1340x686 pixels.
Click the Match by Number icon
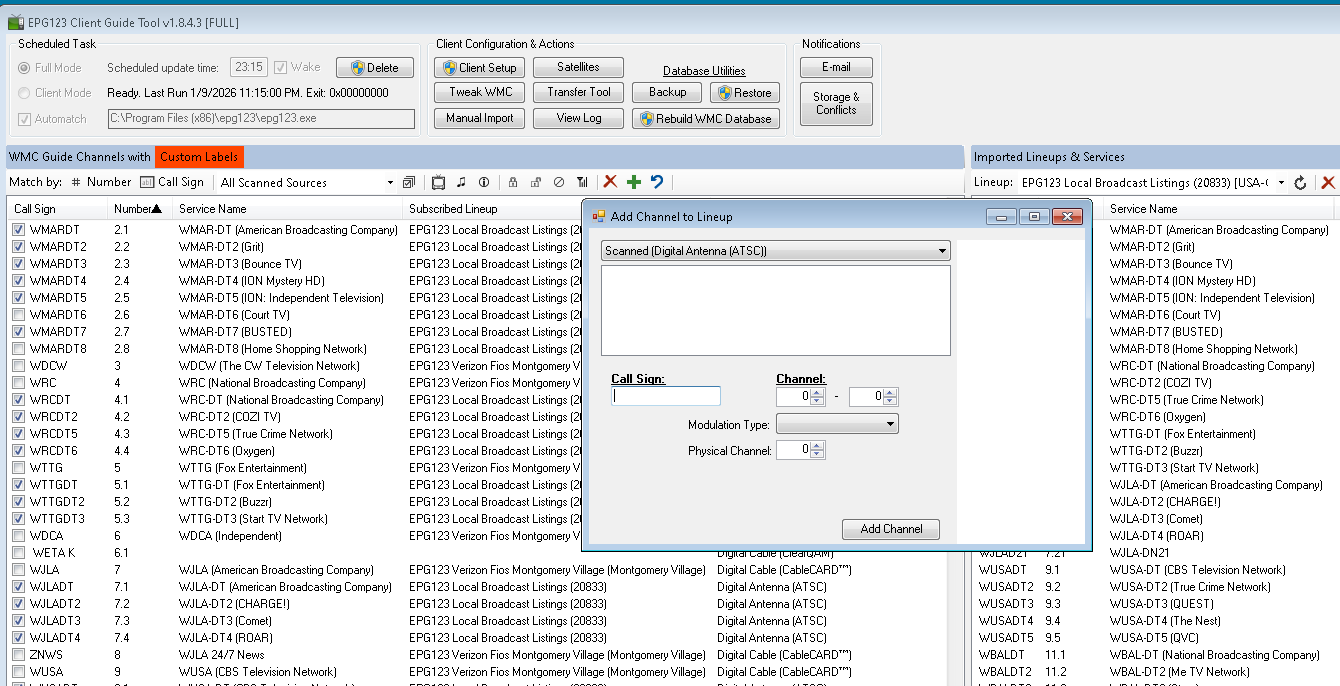pyautogui.click(x=76, y=182)
